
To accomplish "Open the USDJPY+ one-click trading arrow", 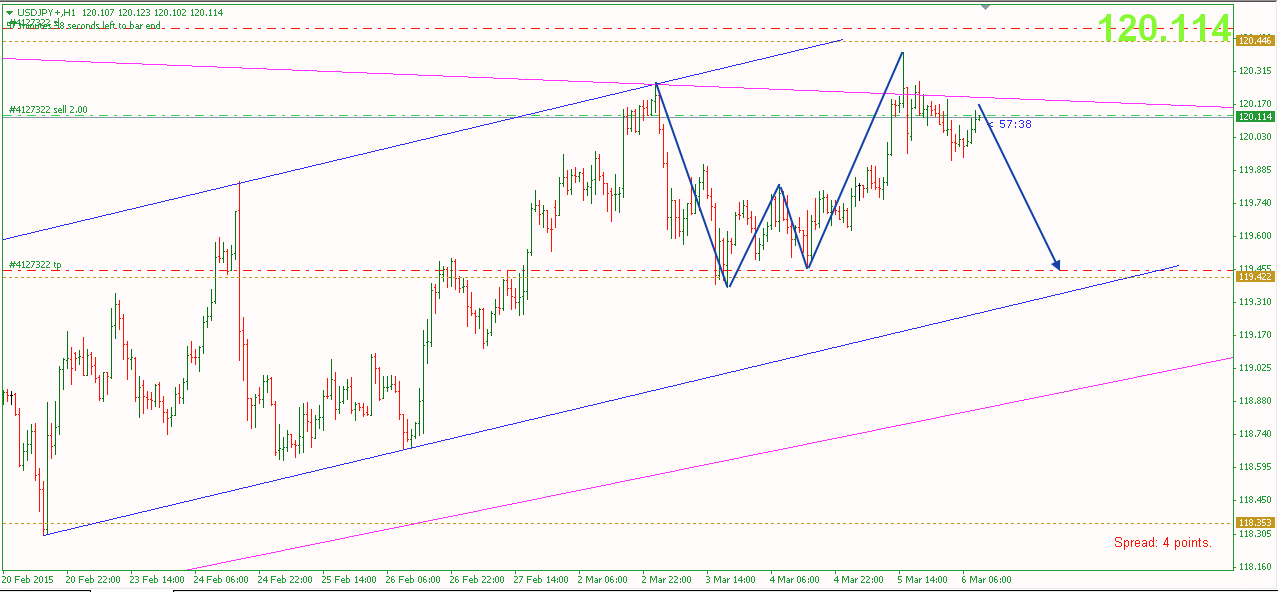I will click(9, 12).
